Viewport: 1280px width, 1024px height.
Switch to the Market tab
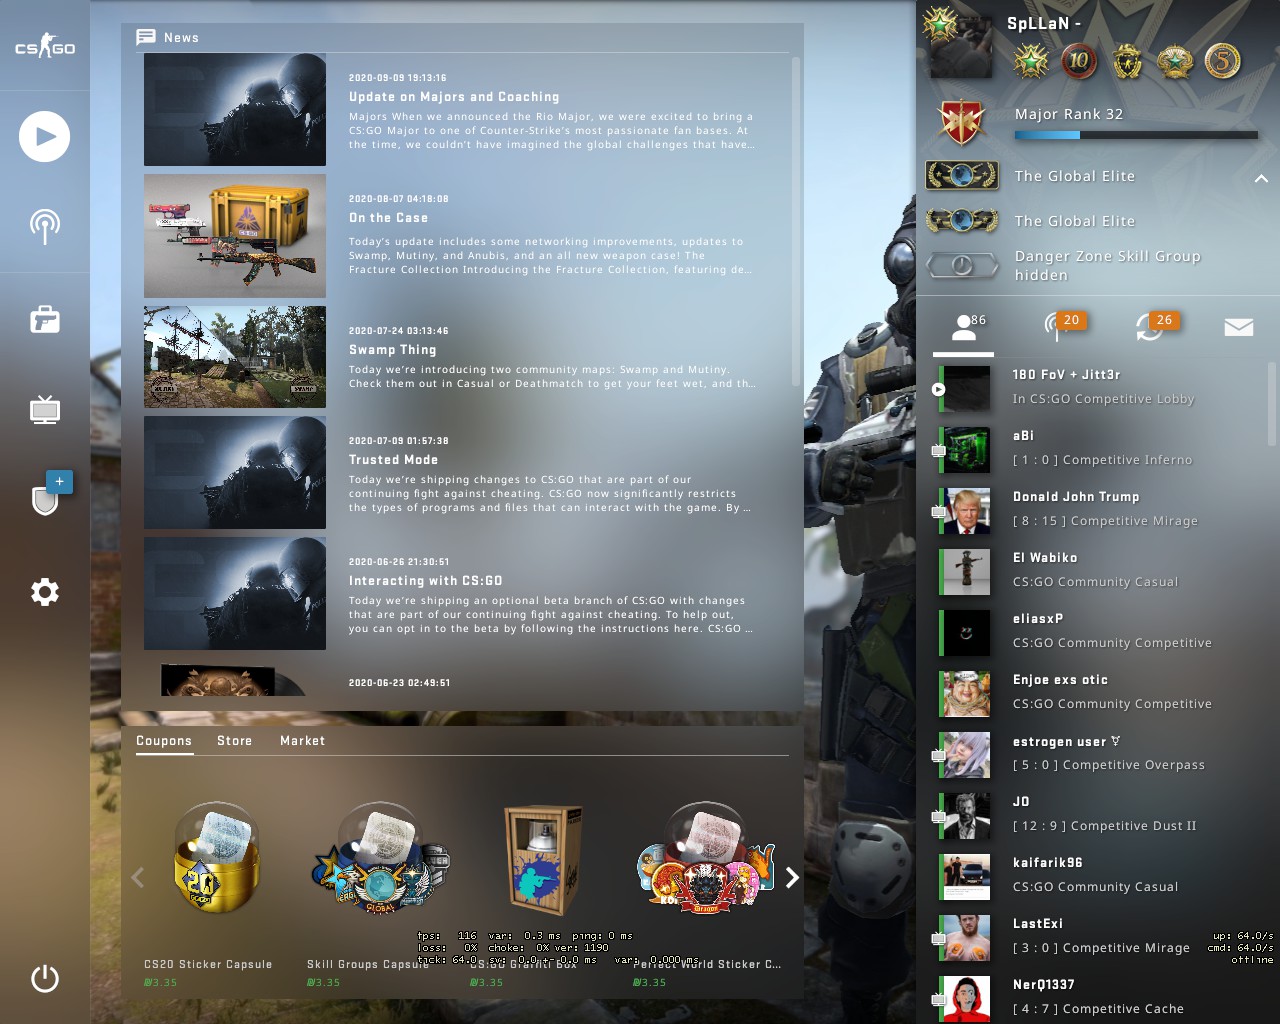click(303, 741)
